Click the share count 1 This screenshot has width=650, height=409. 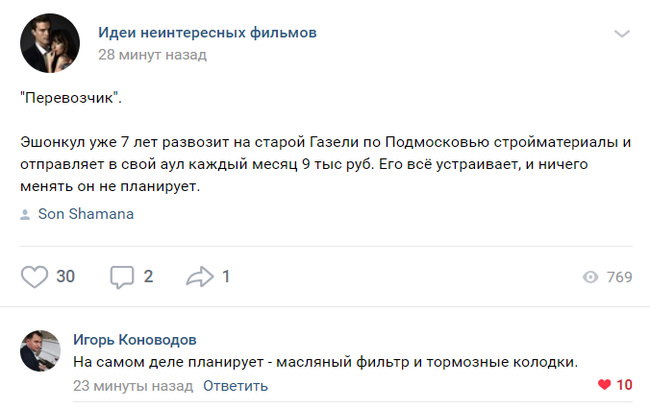[226, 276]
